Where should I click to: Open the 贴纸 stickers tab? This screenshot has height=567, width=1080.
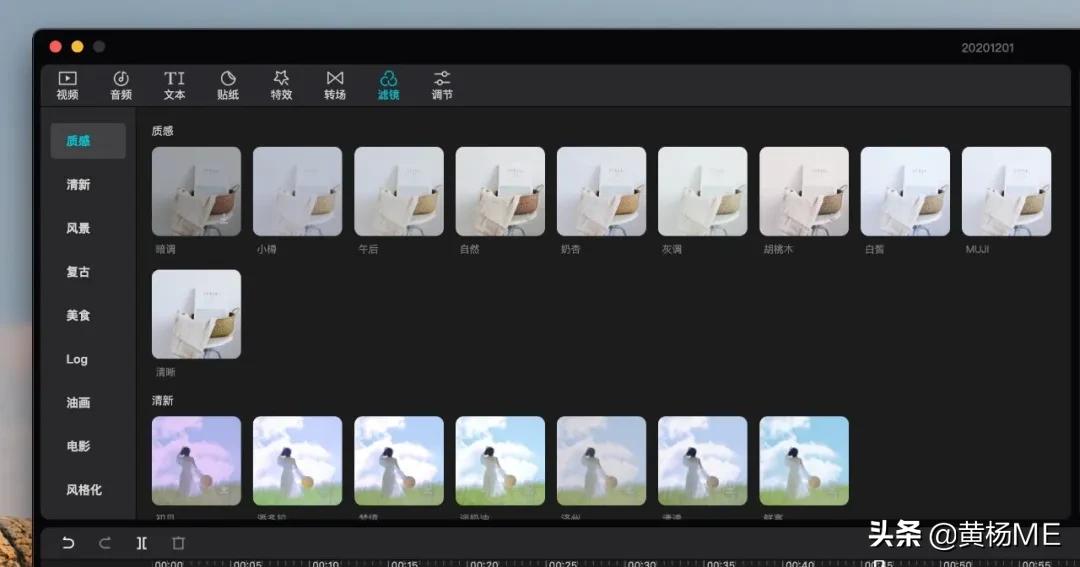tap(228, 85)
